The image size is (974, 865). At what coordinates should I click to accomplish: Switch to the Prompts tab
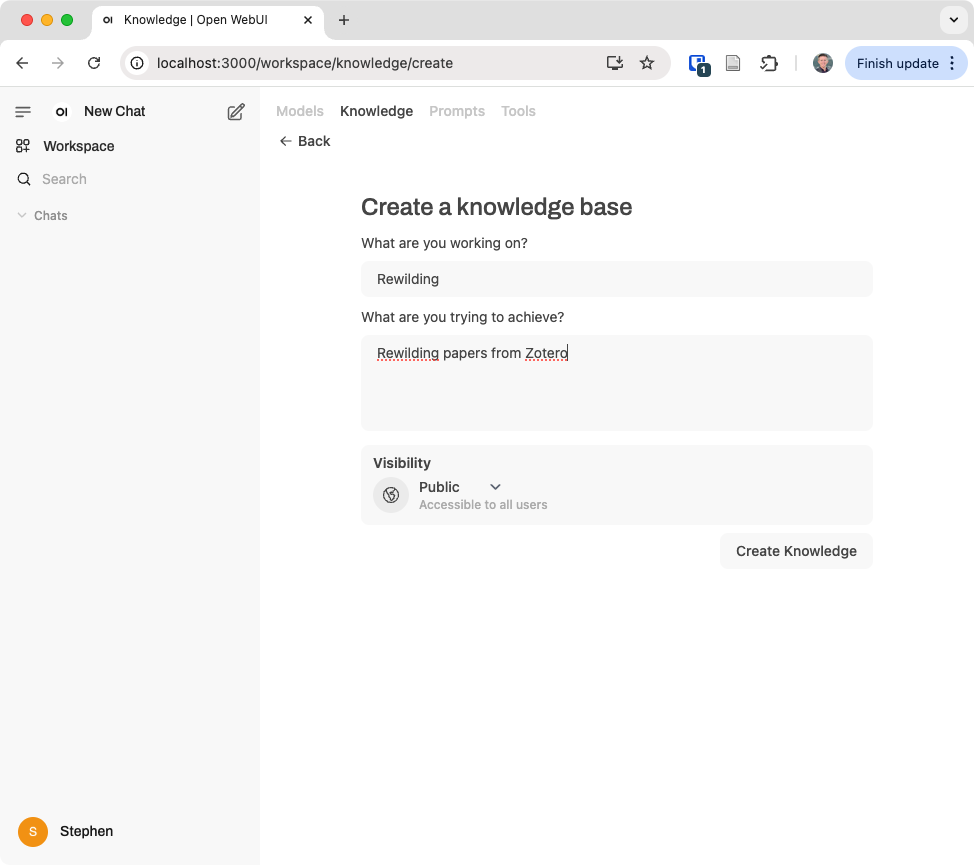coord(456,111)
